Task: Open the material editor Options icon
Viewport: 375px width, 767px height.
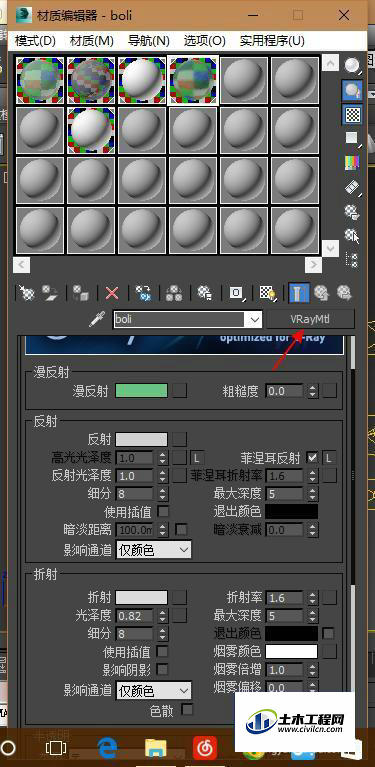Action: [352, 211]
